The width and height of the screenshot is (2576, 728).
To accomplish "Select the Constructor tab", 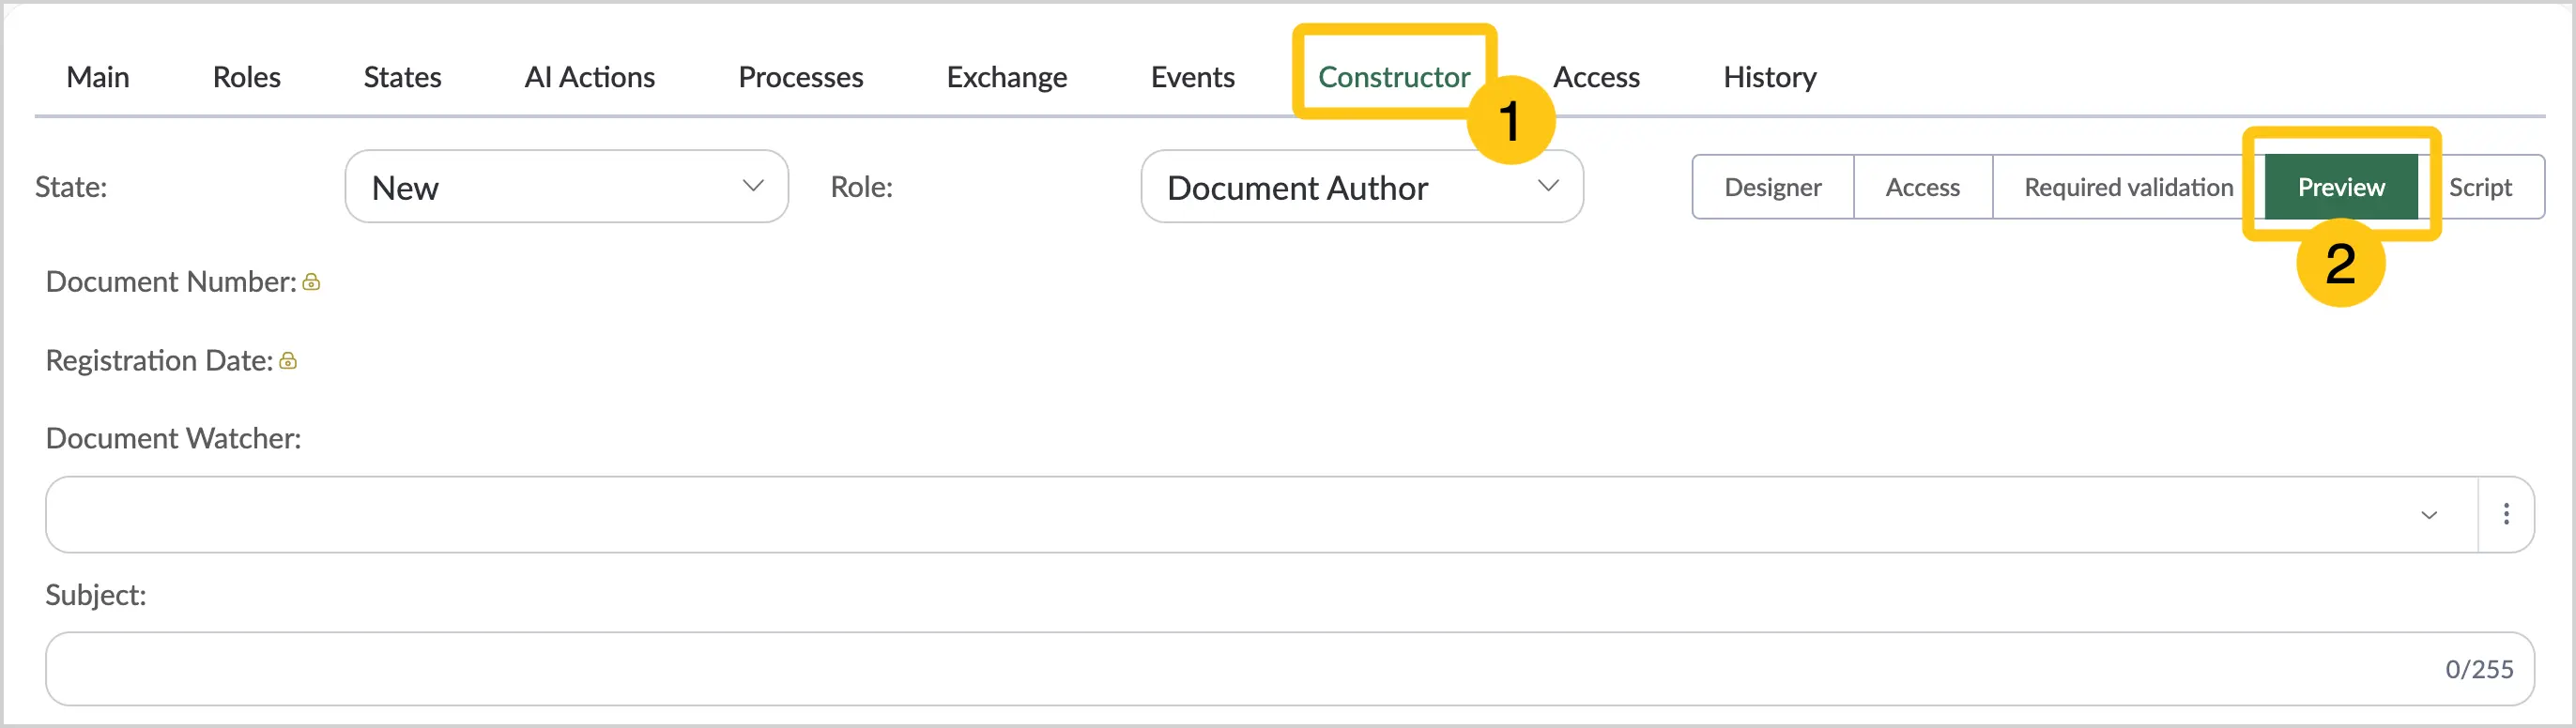I will pyautogui.click(x=1394, y=77).
